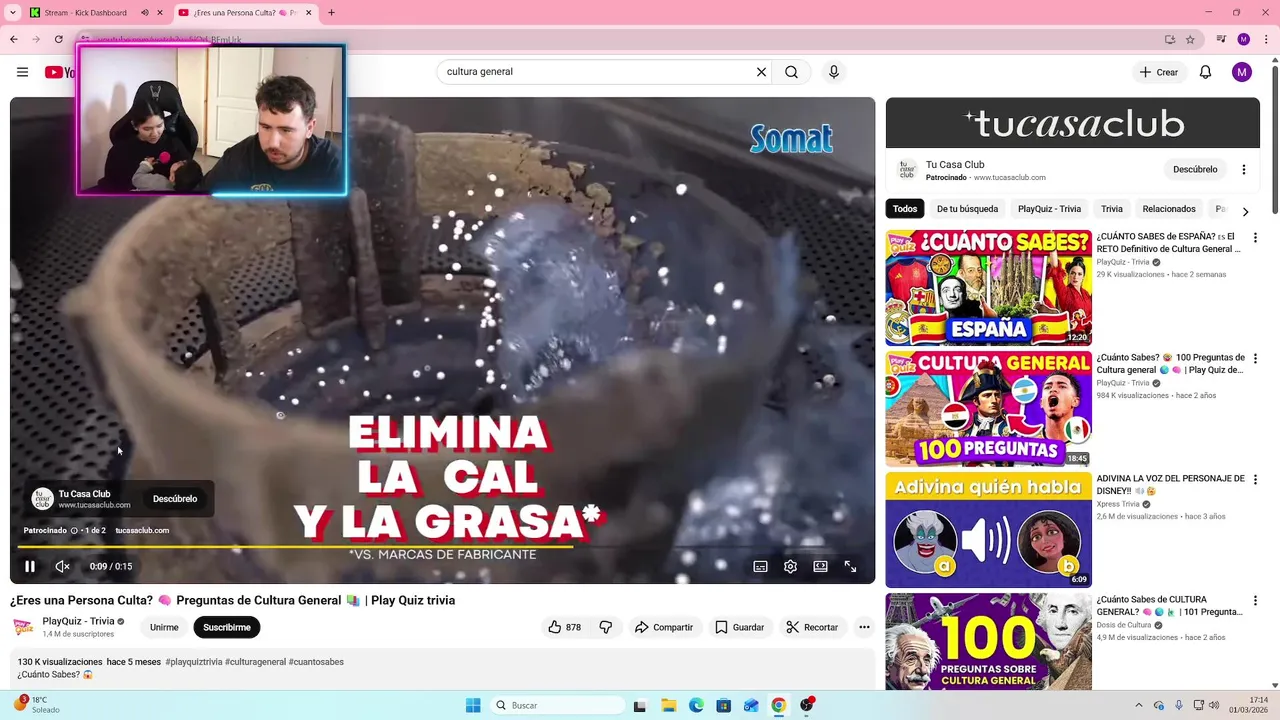Start voice search with microphone
Screen dimensions: 1280x720
[834, 72]
